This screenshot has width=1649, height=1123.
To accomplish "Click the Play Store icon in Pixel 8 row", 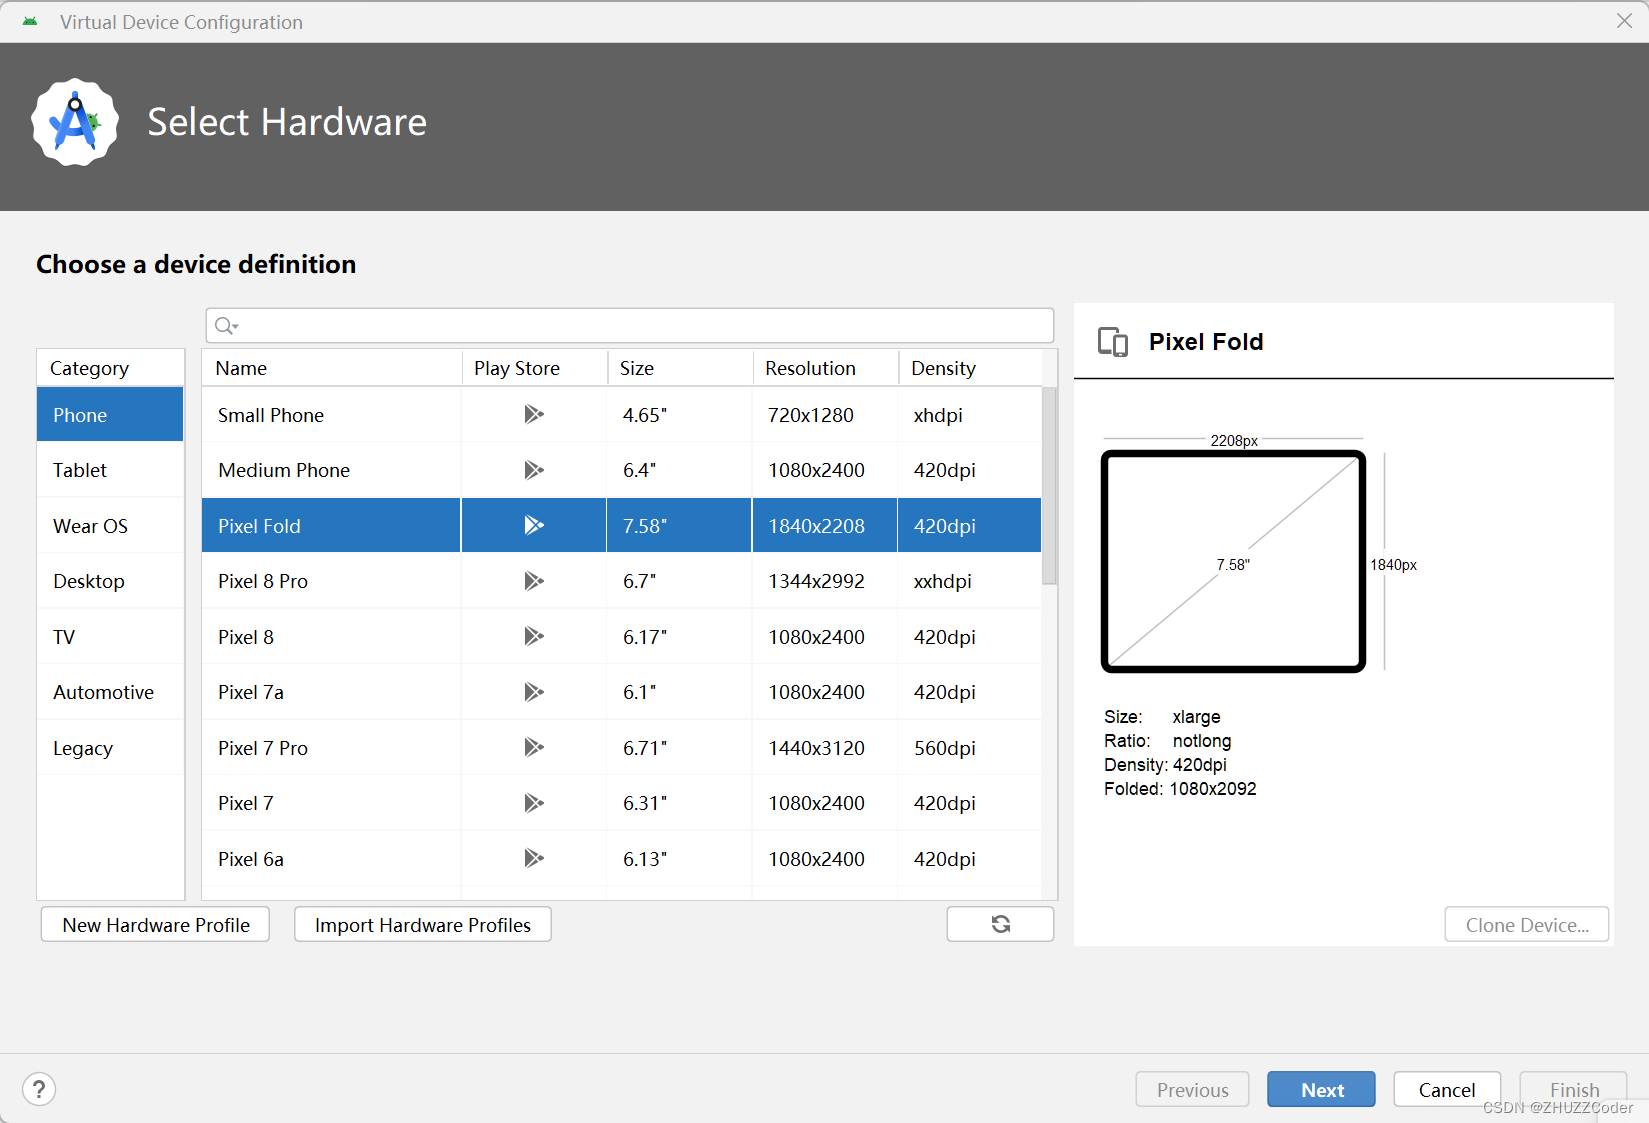I will (534, 636).
